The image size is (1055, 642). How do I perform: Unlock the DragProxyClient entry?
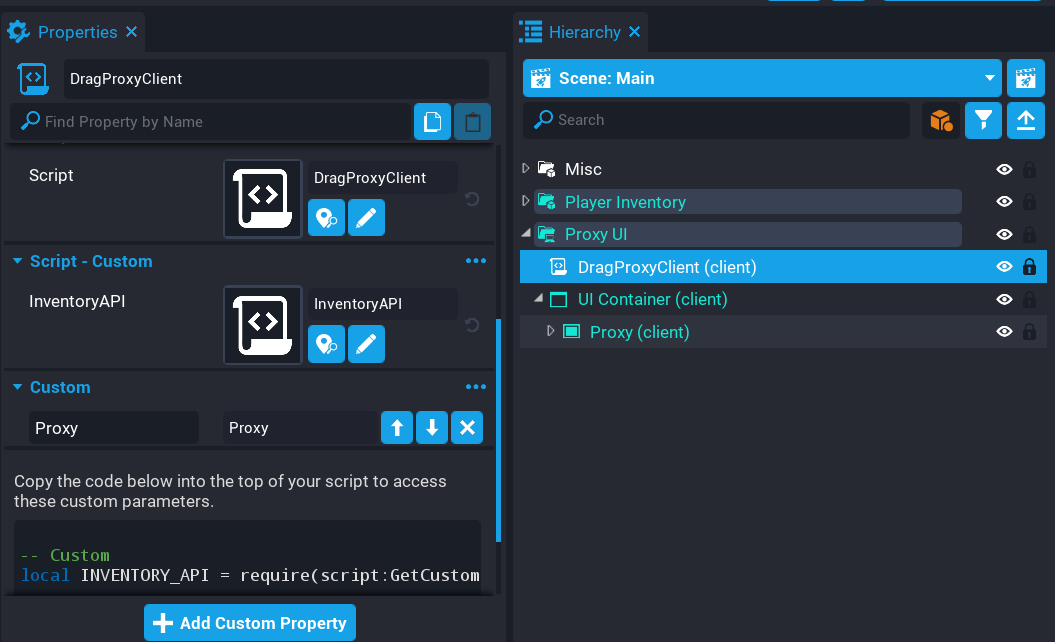(x=1031, y=266)
